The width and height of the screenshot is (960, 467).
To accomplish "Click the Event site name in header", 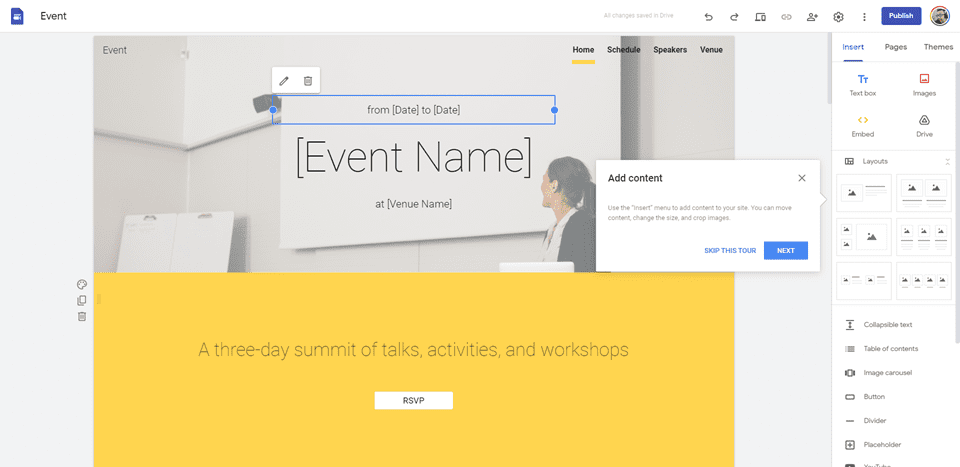I will click(x=114, y=50).
